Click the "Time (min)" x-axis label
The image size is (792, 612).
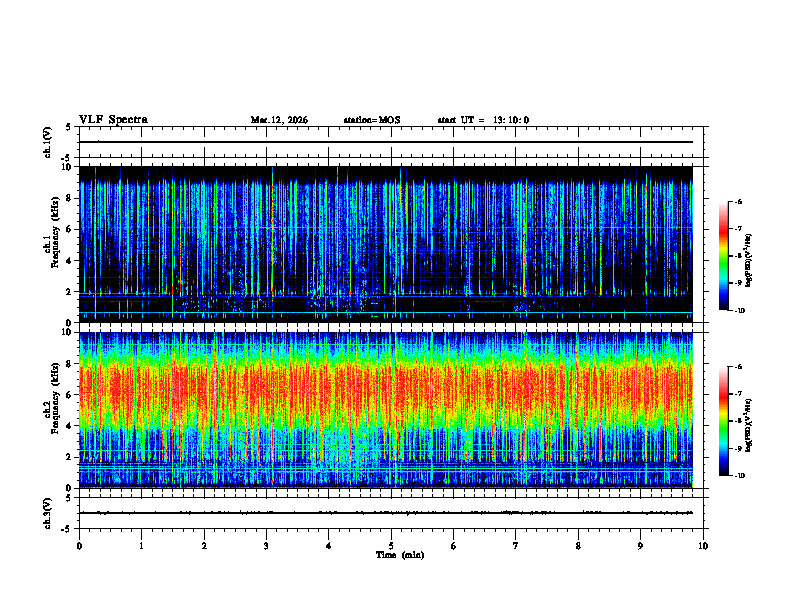[400, 555]
